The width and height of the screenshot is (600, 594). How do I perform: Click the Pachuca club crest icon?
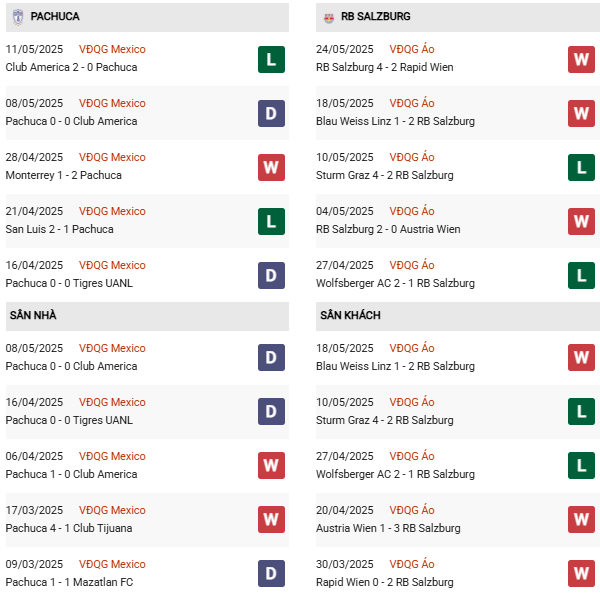pos(18,17)
